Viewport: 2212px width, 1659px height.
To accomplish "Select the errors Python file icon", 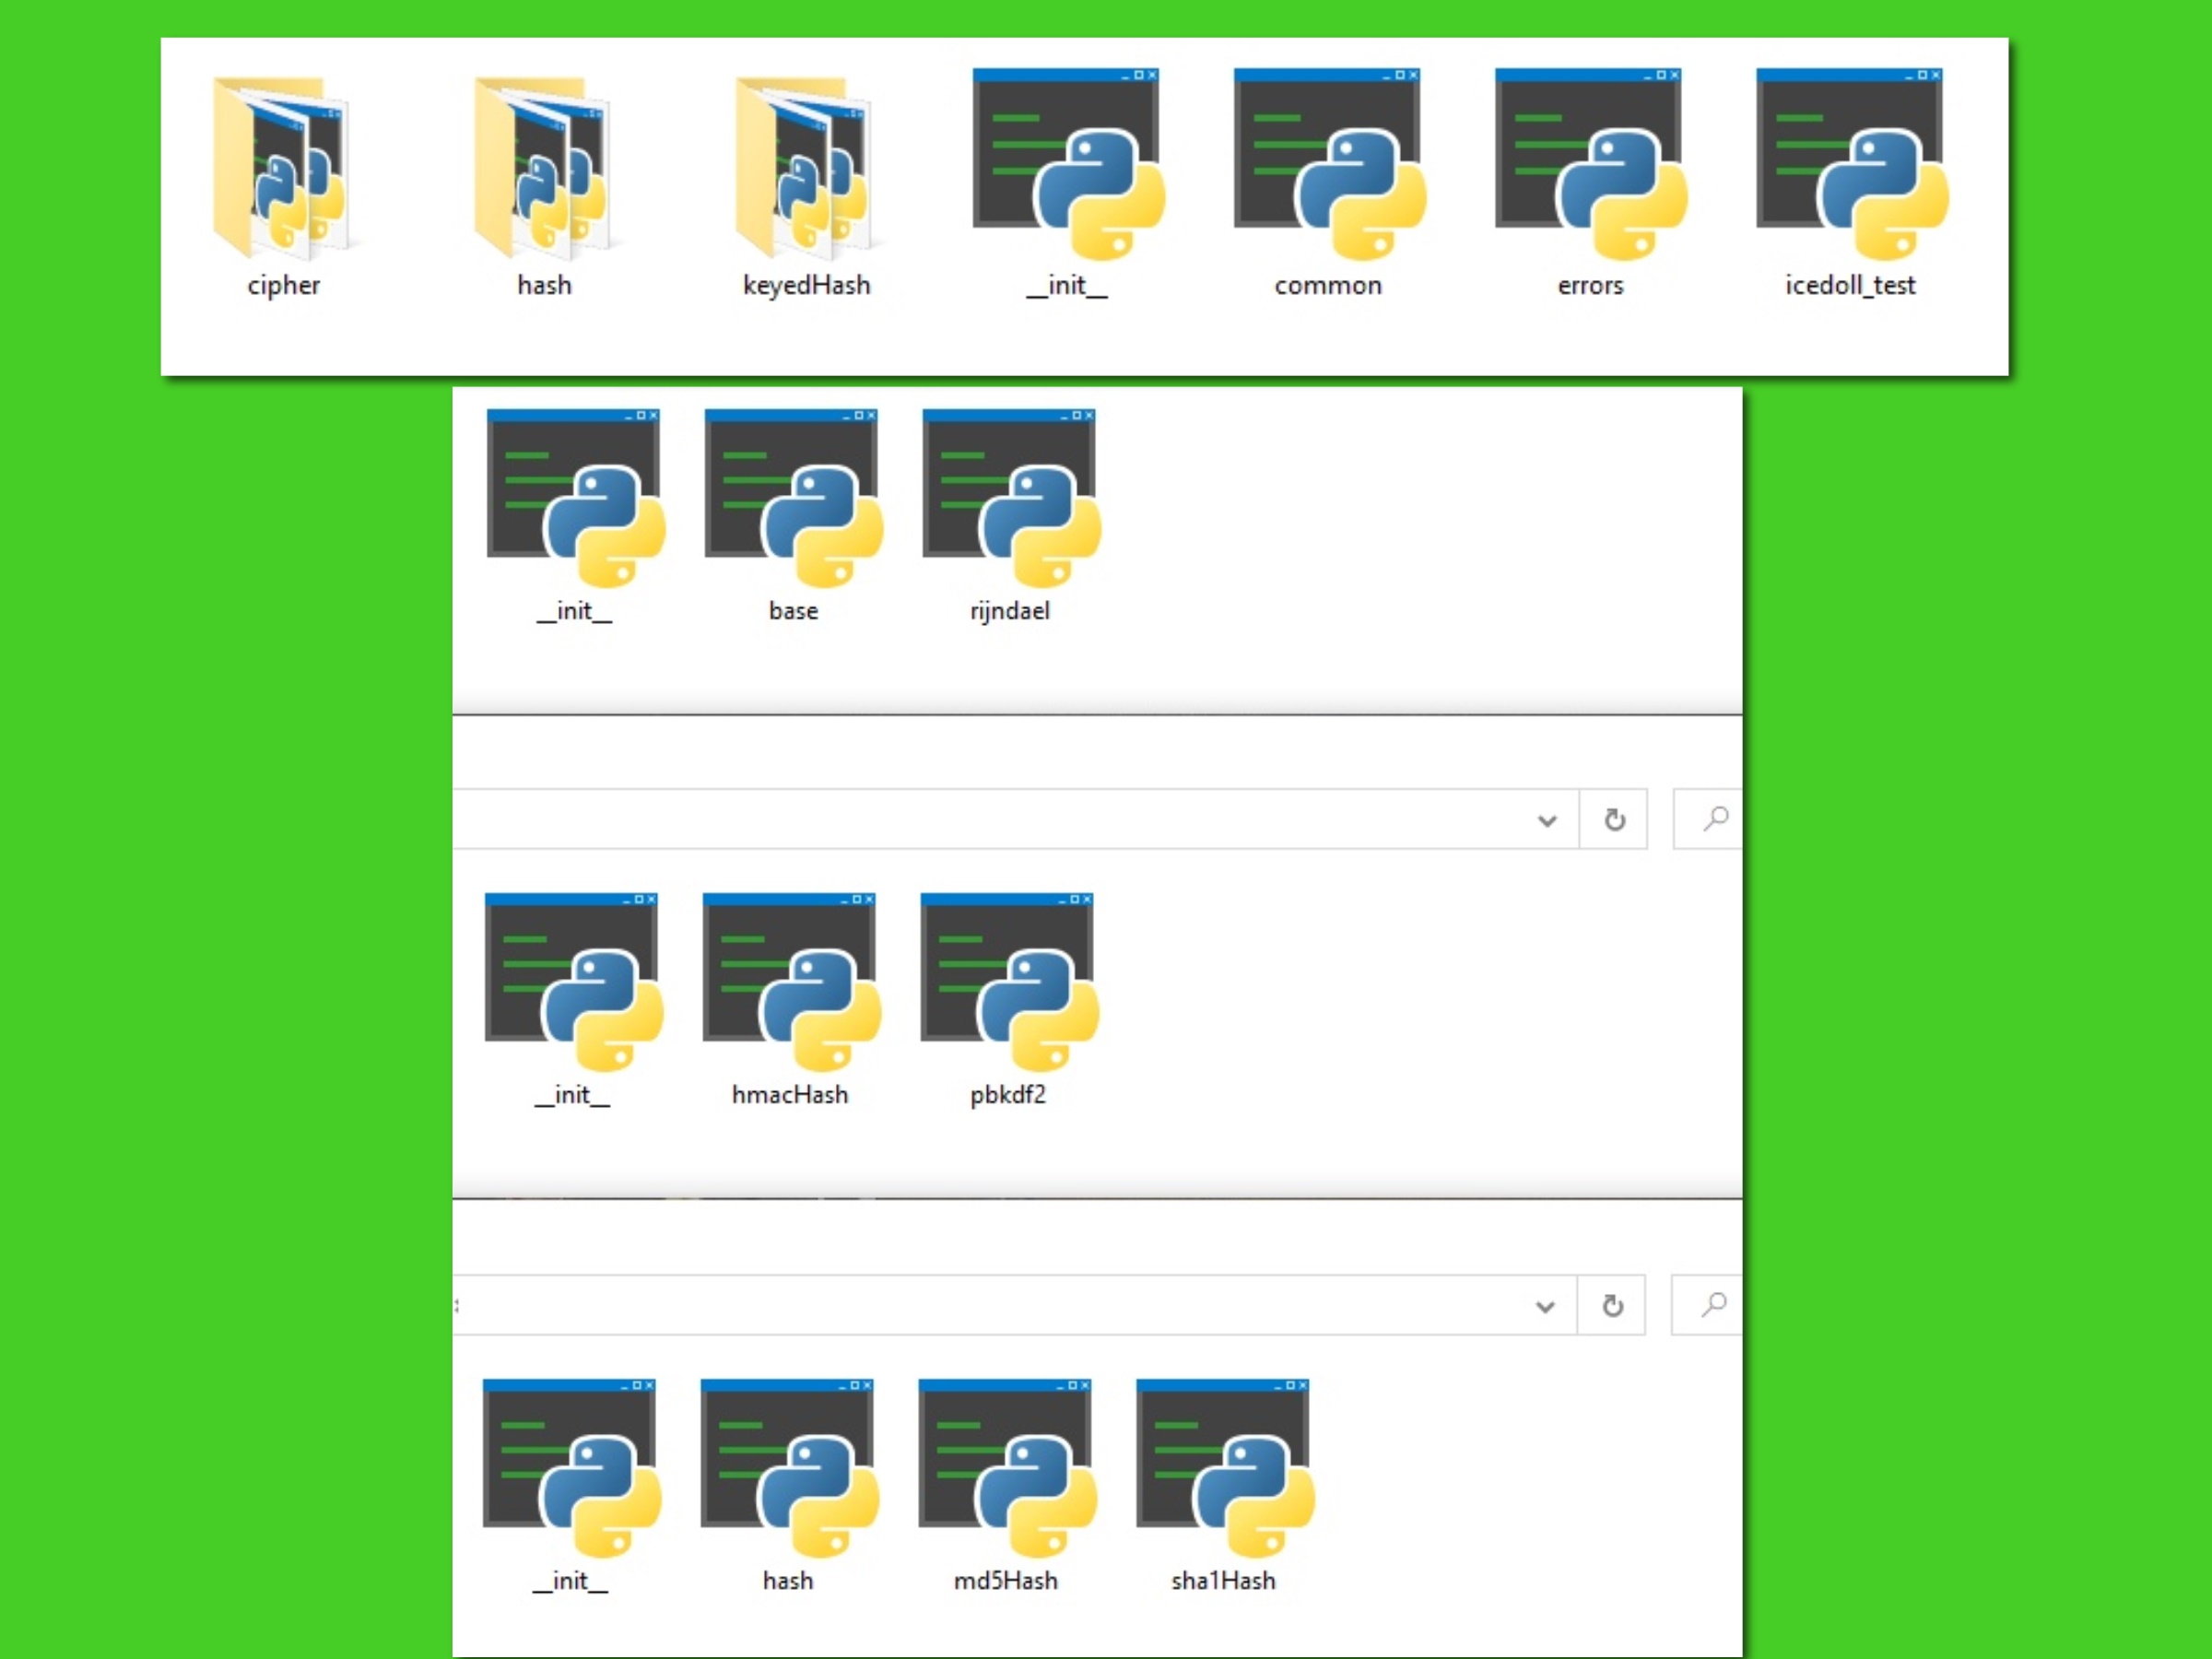I will tap(1590, 164).
